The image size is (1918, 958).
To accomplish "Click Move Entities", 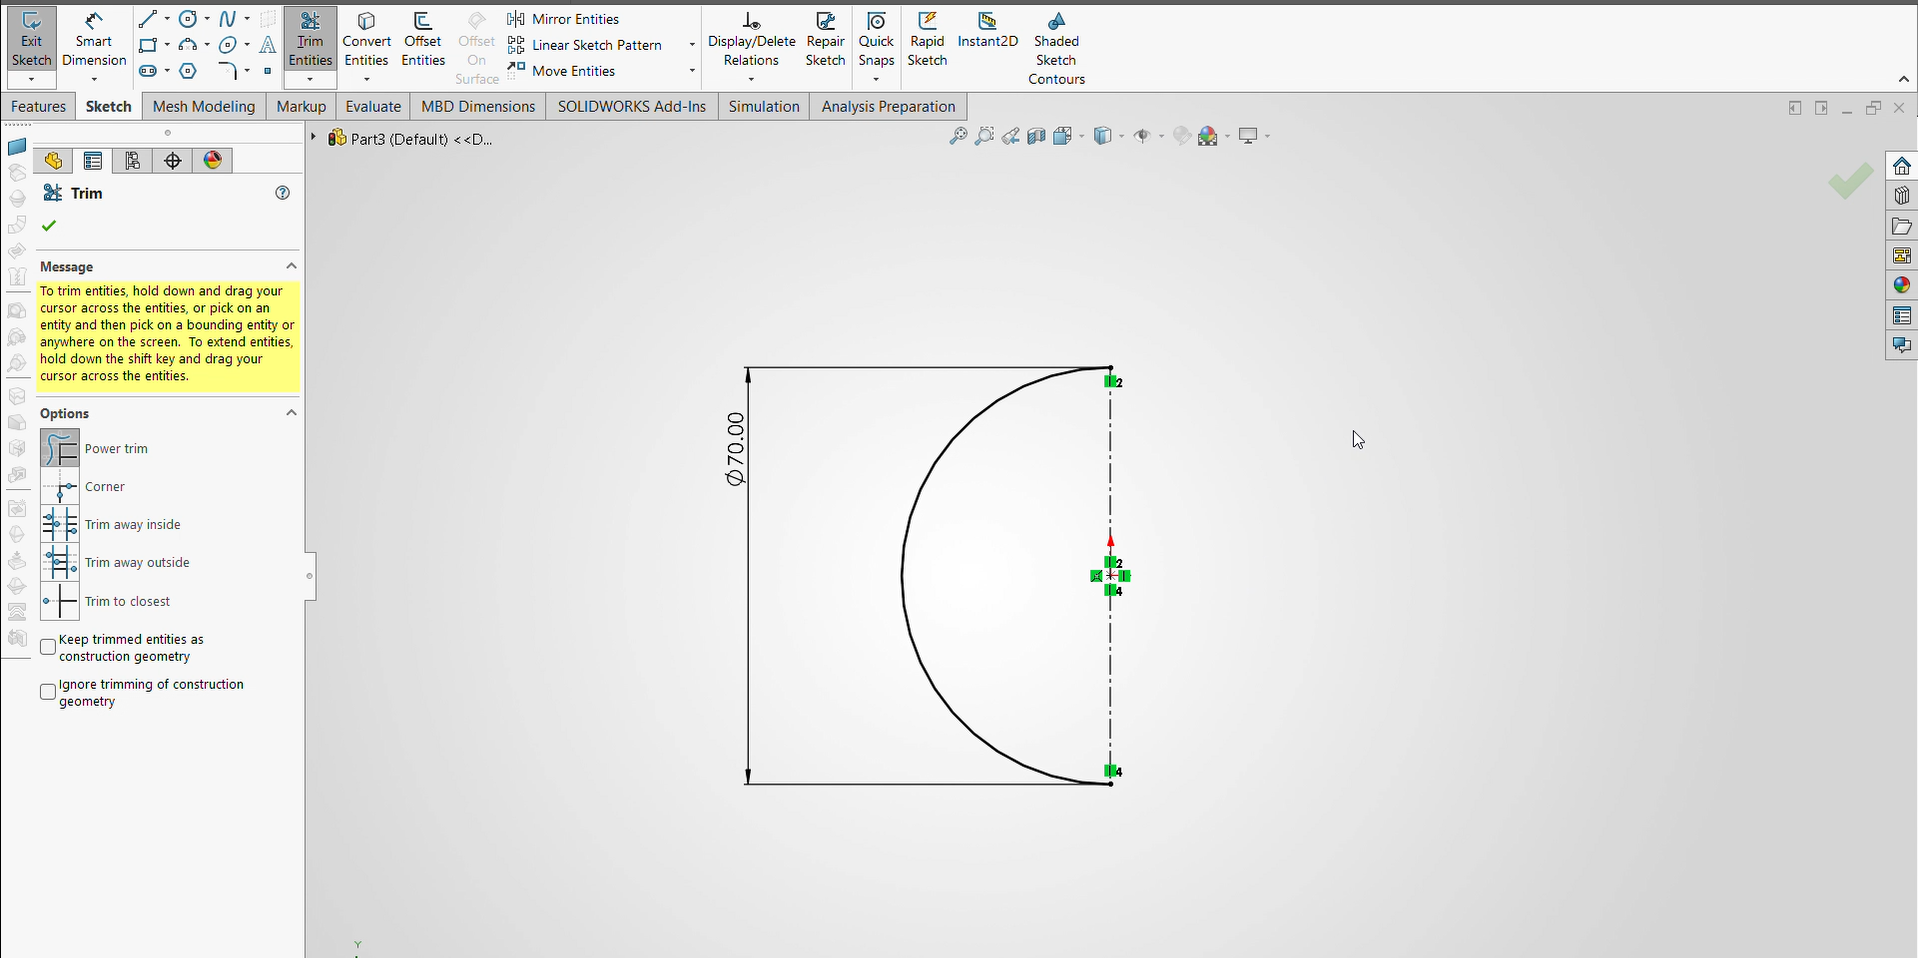I will [x=561, y=71].
